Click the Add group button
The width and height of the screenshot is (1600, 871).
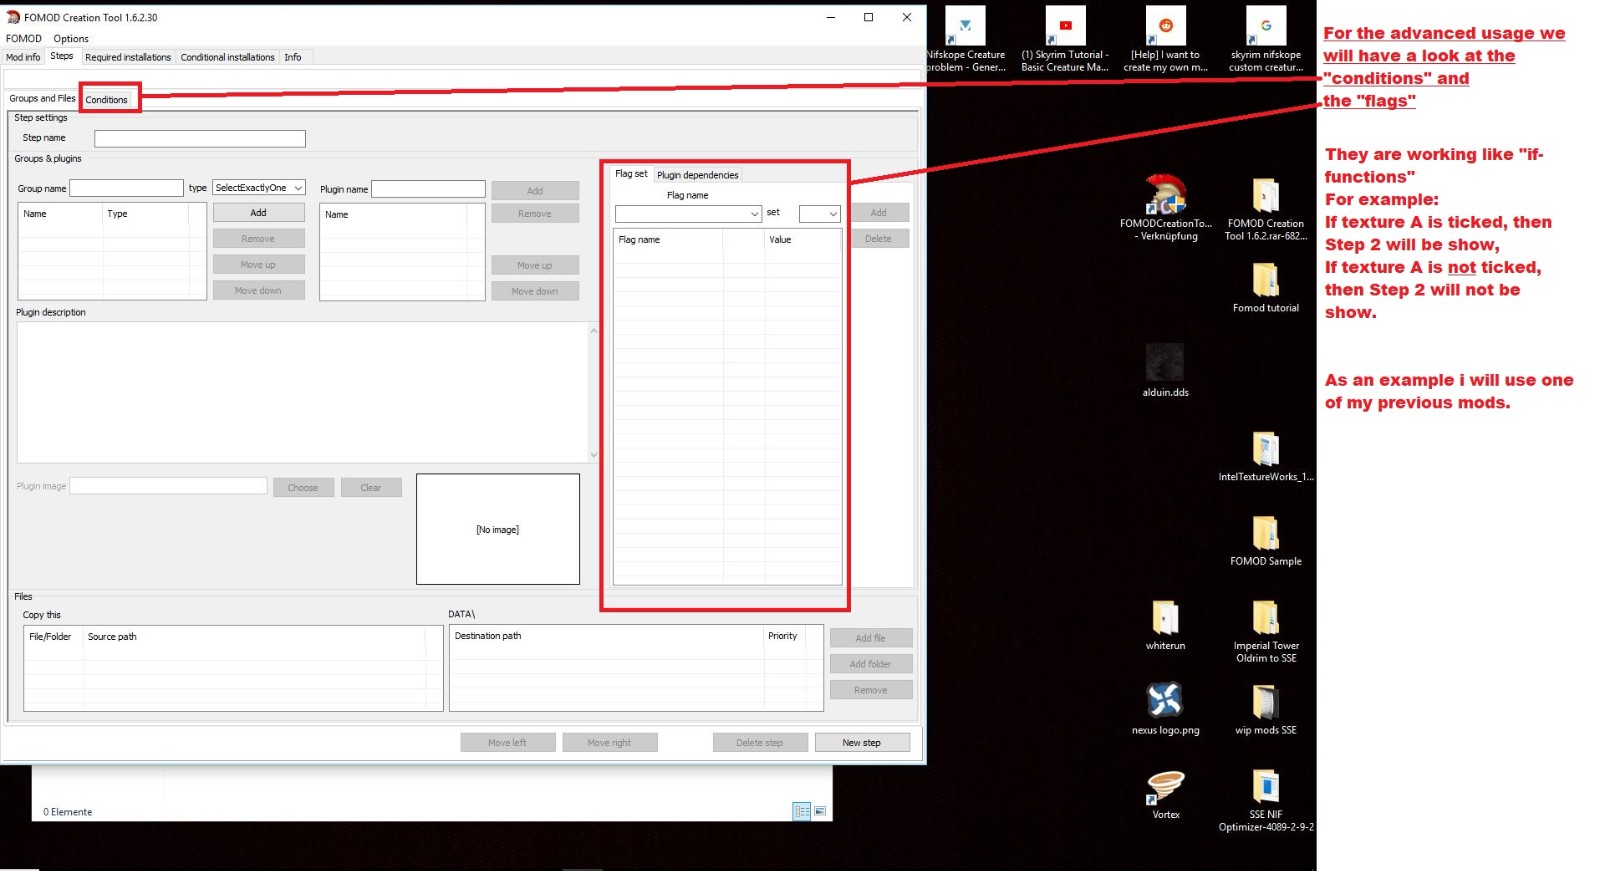(258, 213)
